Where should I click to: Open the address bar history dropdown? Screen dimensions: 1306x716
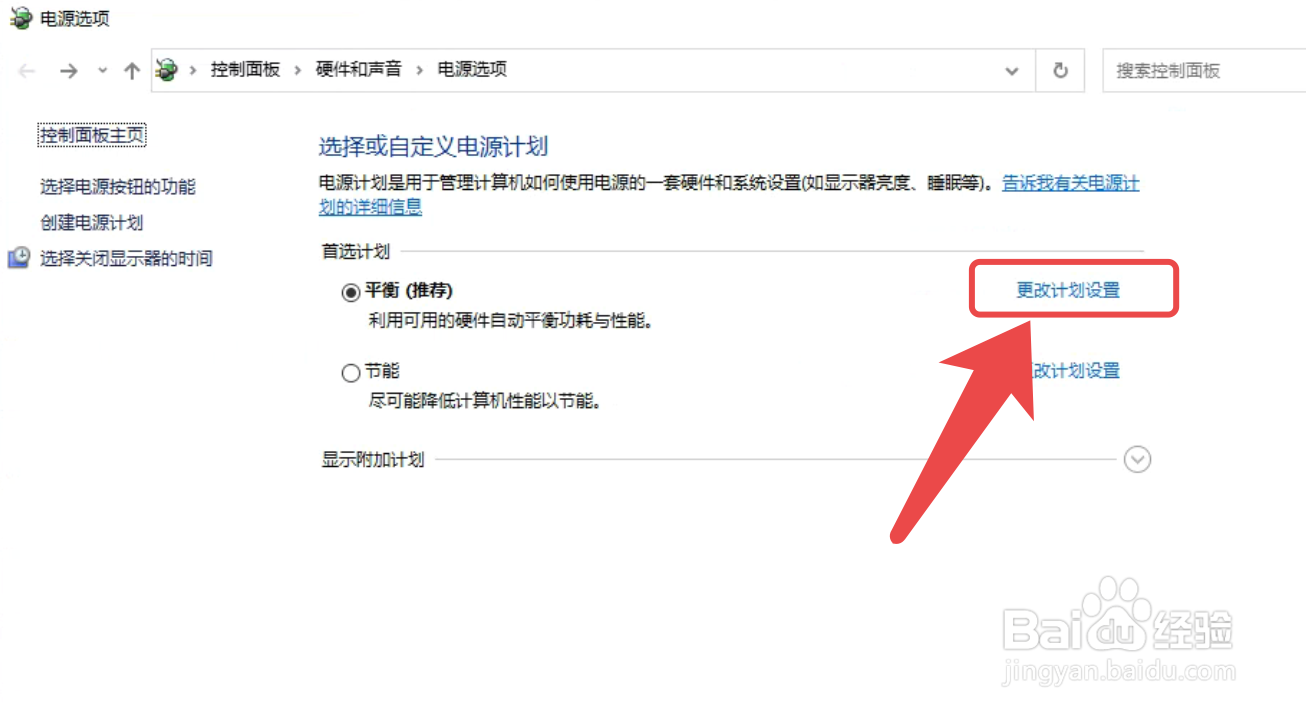point(1012,71)
